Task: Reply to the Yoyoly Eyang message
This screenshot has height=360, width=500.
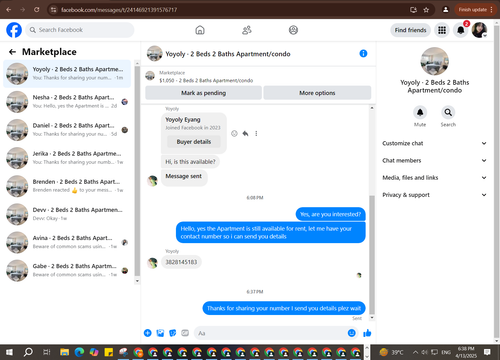Action: tap(245, 133)
